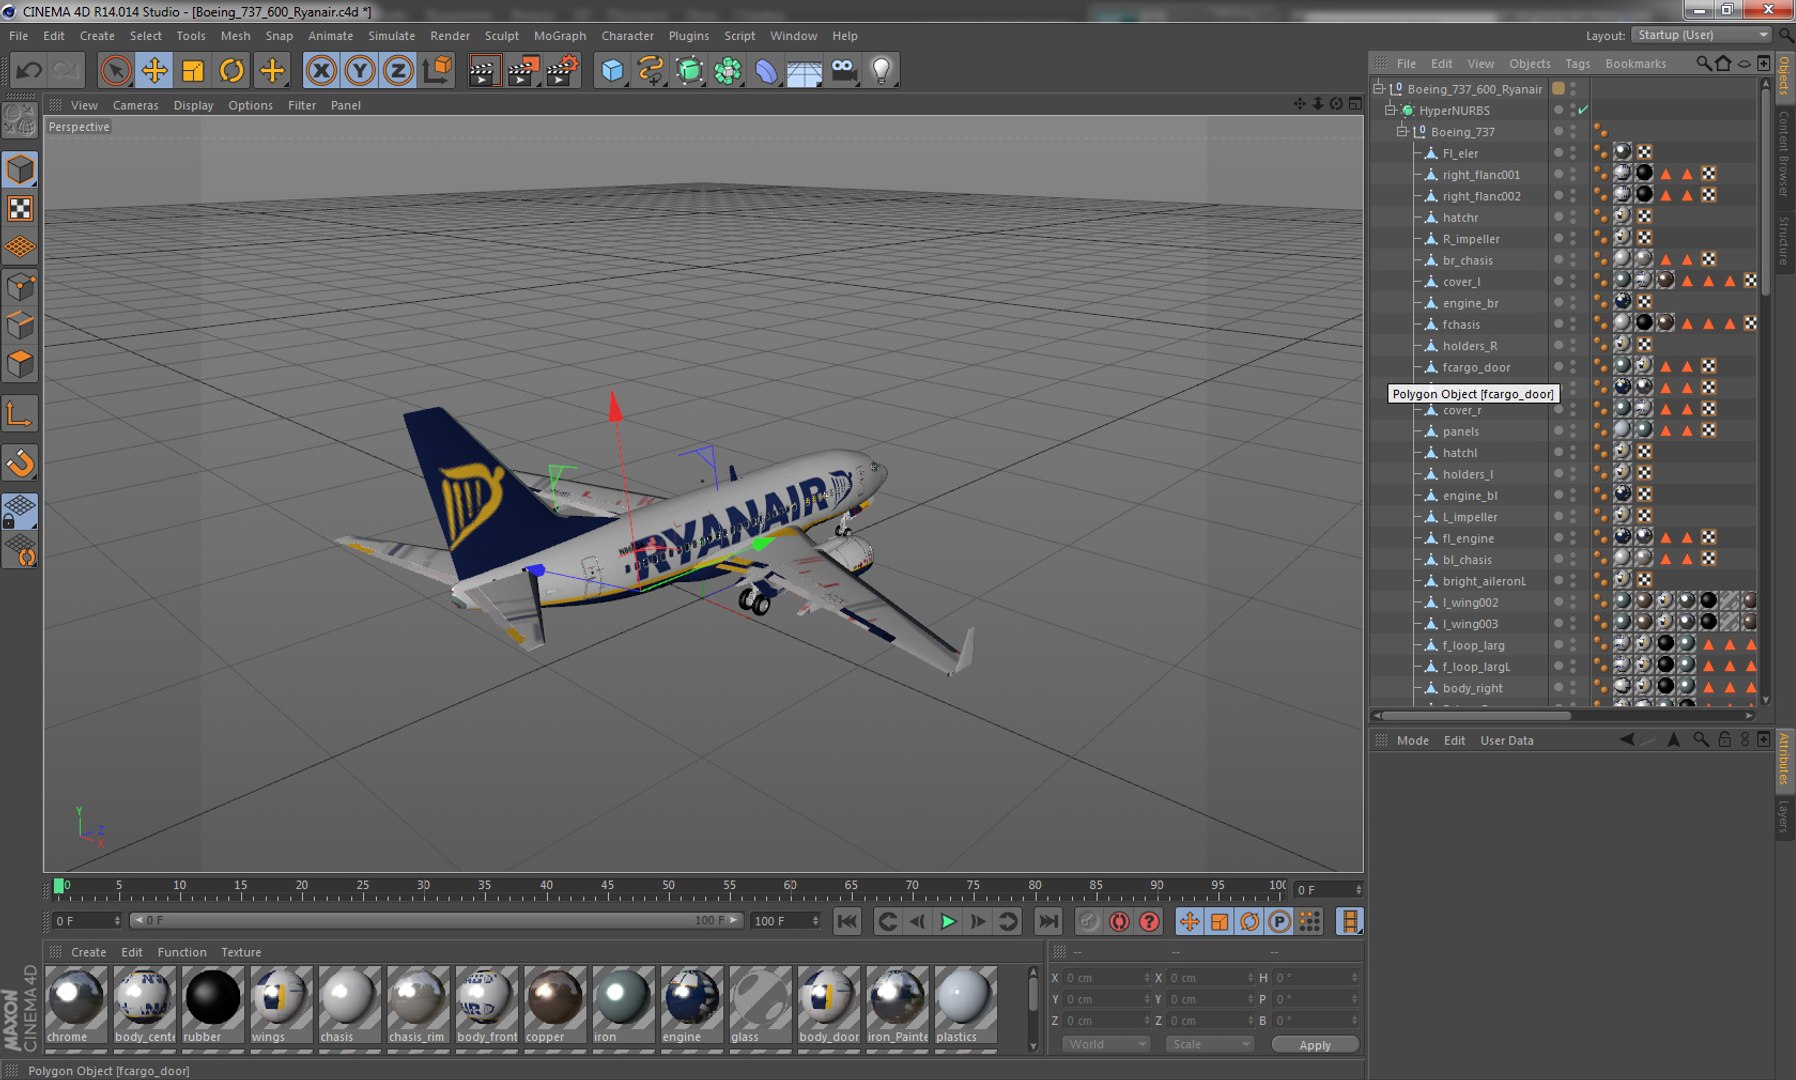Toggle Z axis lock
This screenshot has width=1796, height=1080.
coord(398,70)
